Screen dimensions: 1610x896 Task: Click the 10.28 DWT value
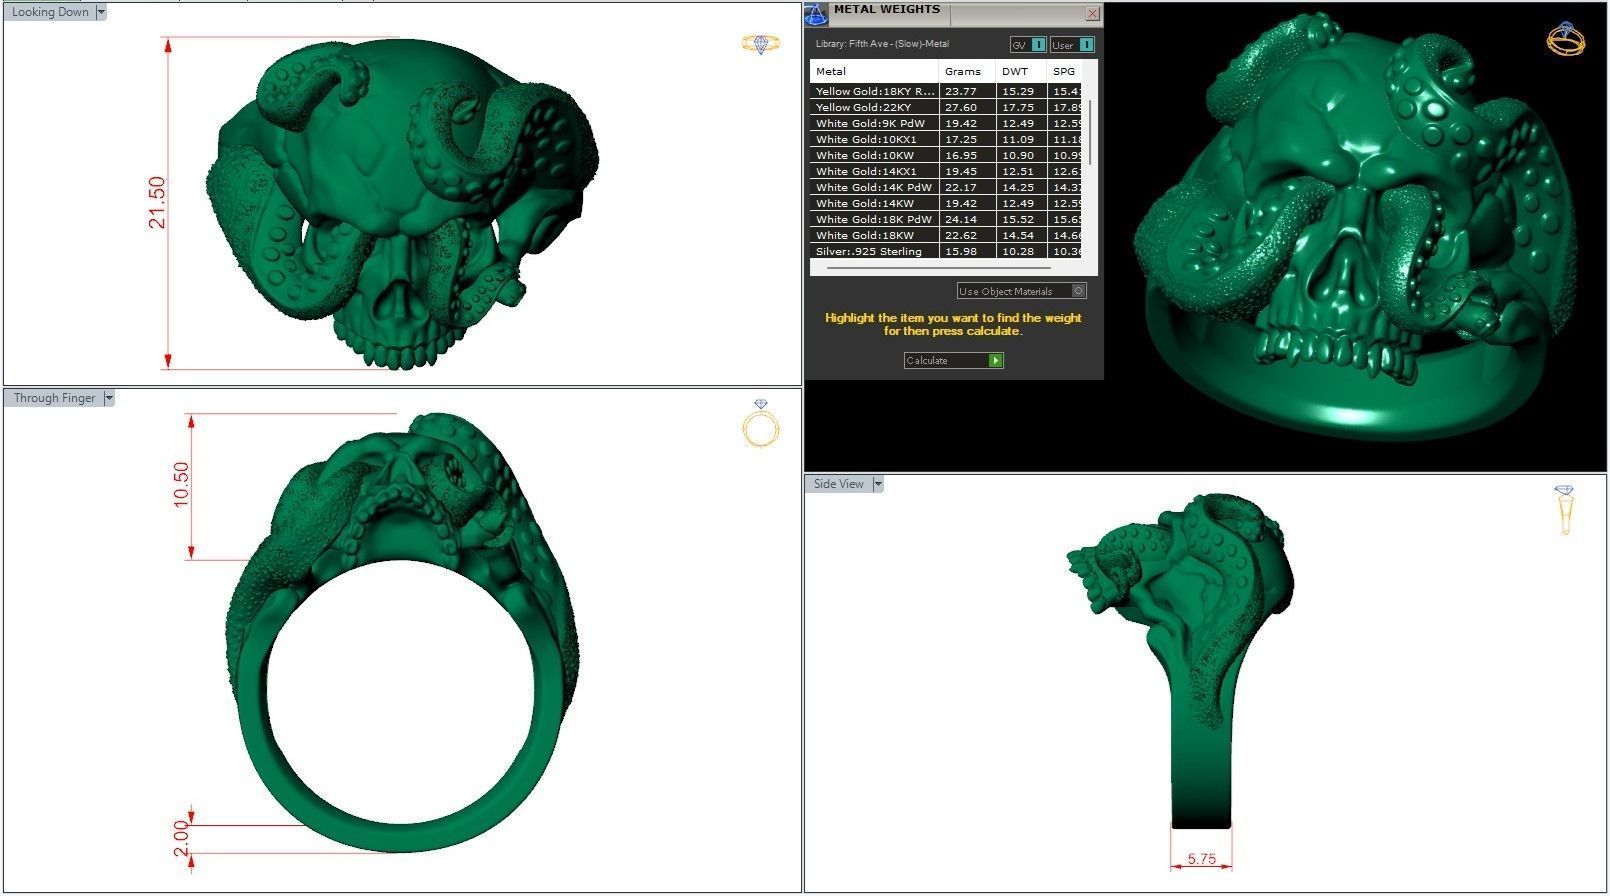pyautogui.click(x=1018, y=251)
